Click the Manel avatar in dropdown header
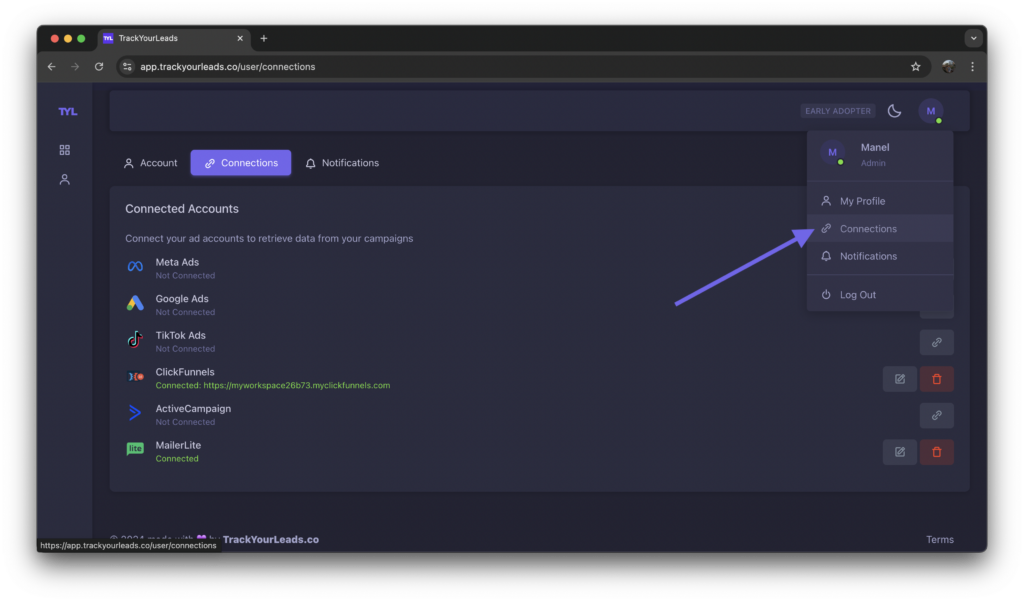Image resolution: width=1024 pixels, height=601 pixels. [x=833, y=153]
